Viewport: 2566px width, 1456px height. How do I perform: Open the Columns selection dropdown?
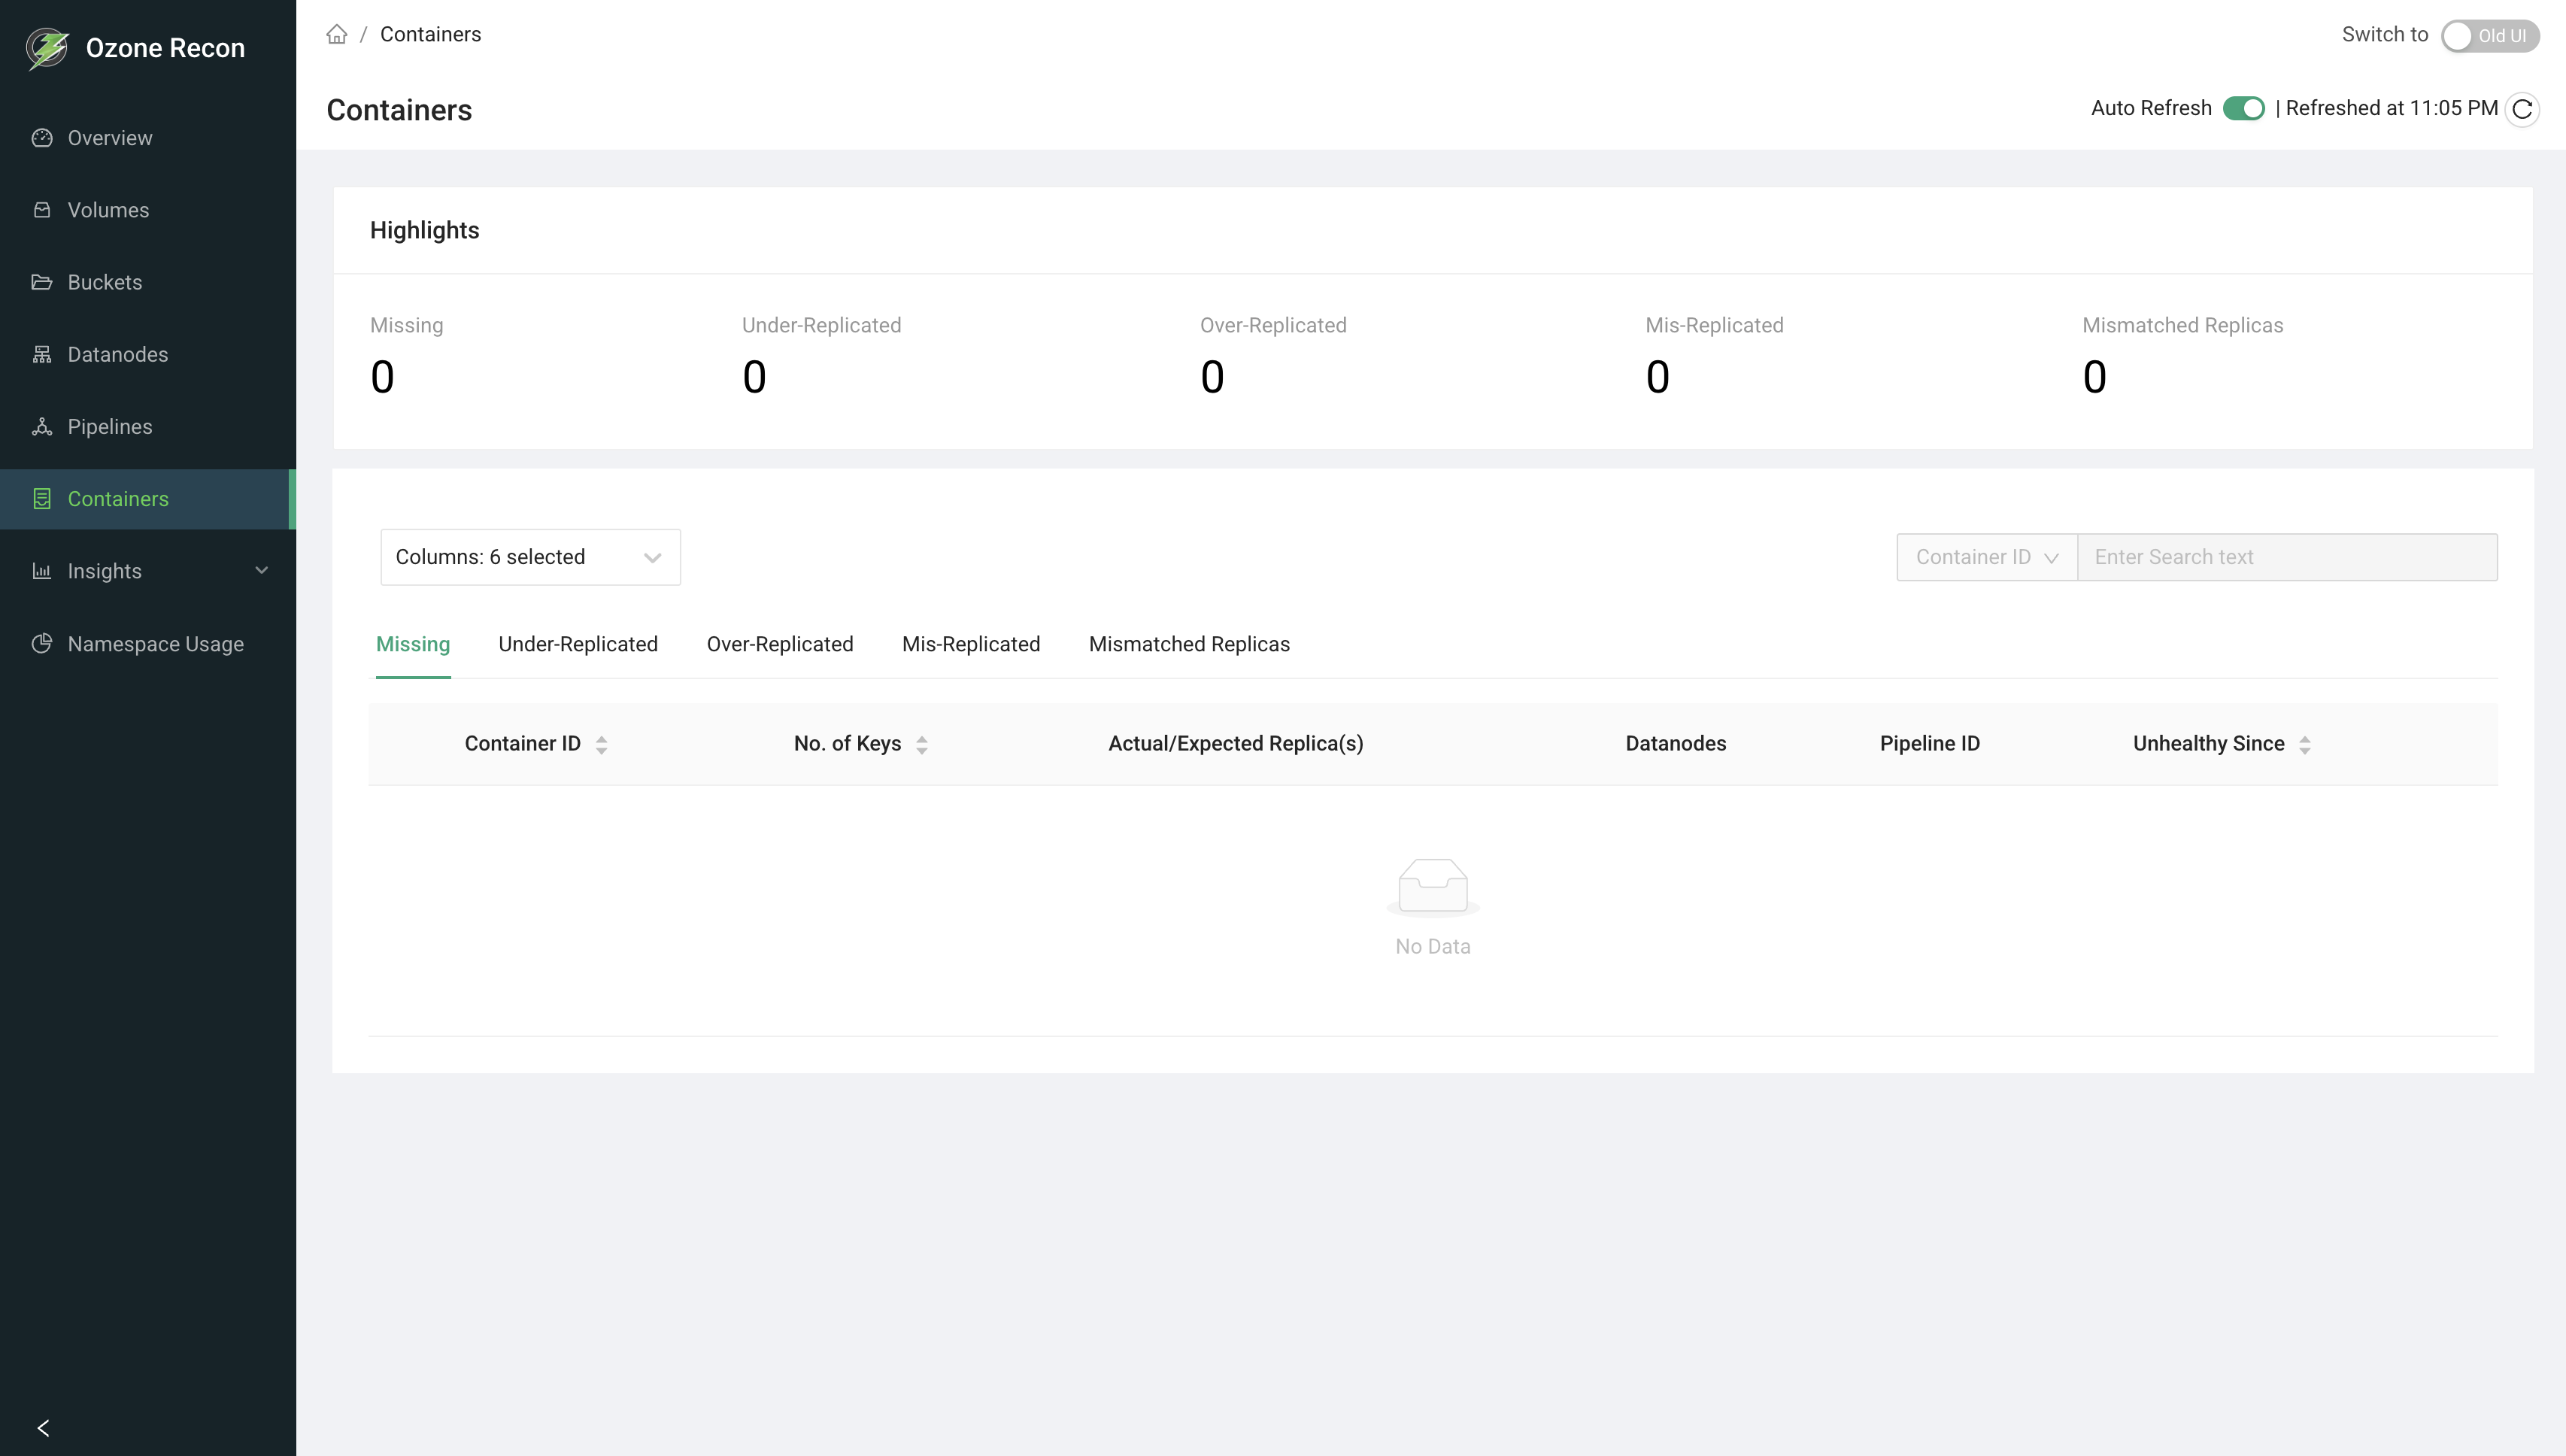(x=530, y=557)
